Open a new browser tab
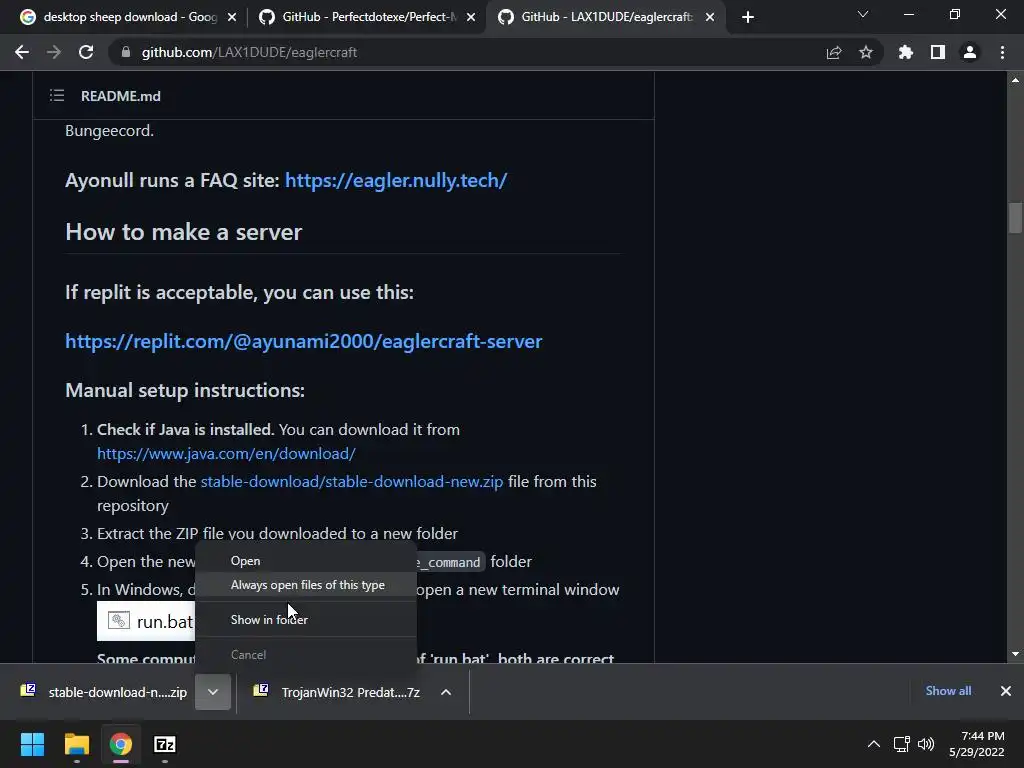 748,17
